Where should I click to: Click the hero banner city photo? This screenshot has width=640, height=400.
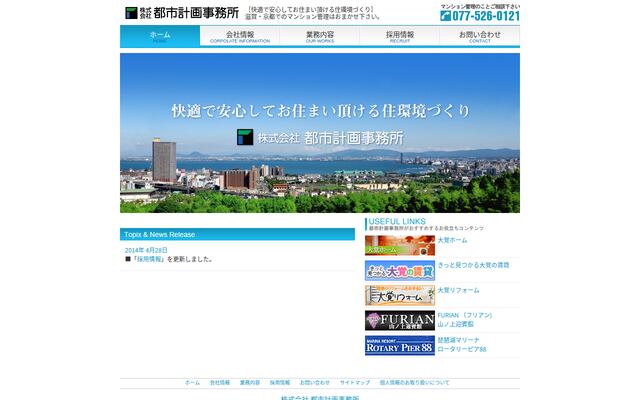point(320,133)
